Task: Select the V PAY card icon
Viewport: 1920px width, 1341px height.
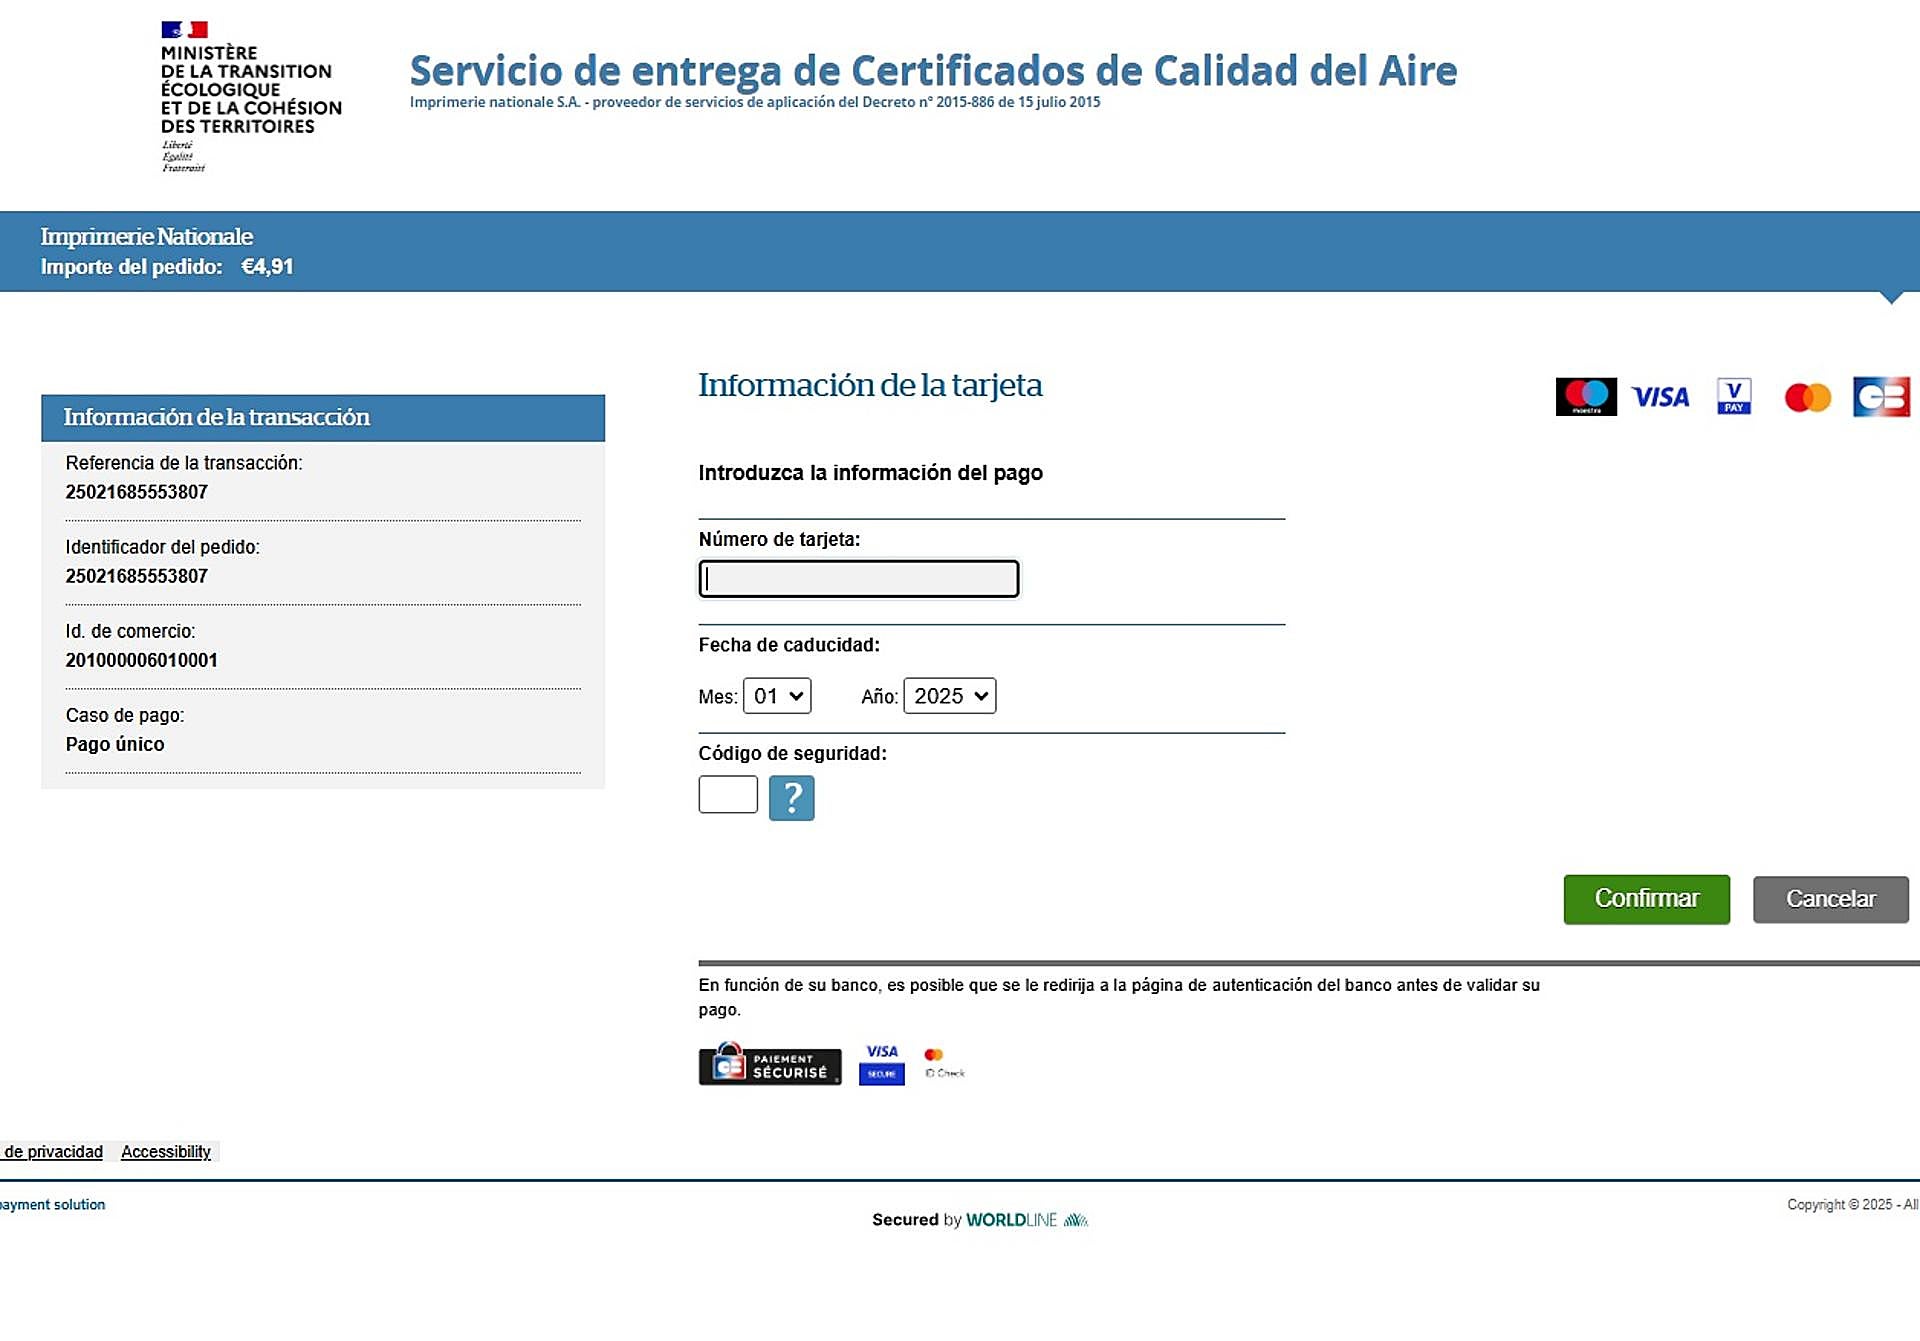Action: pyautogui.click(x=1734, y=397)
